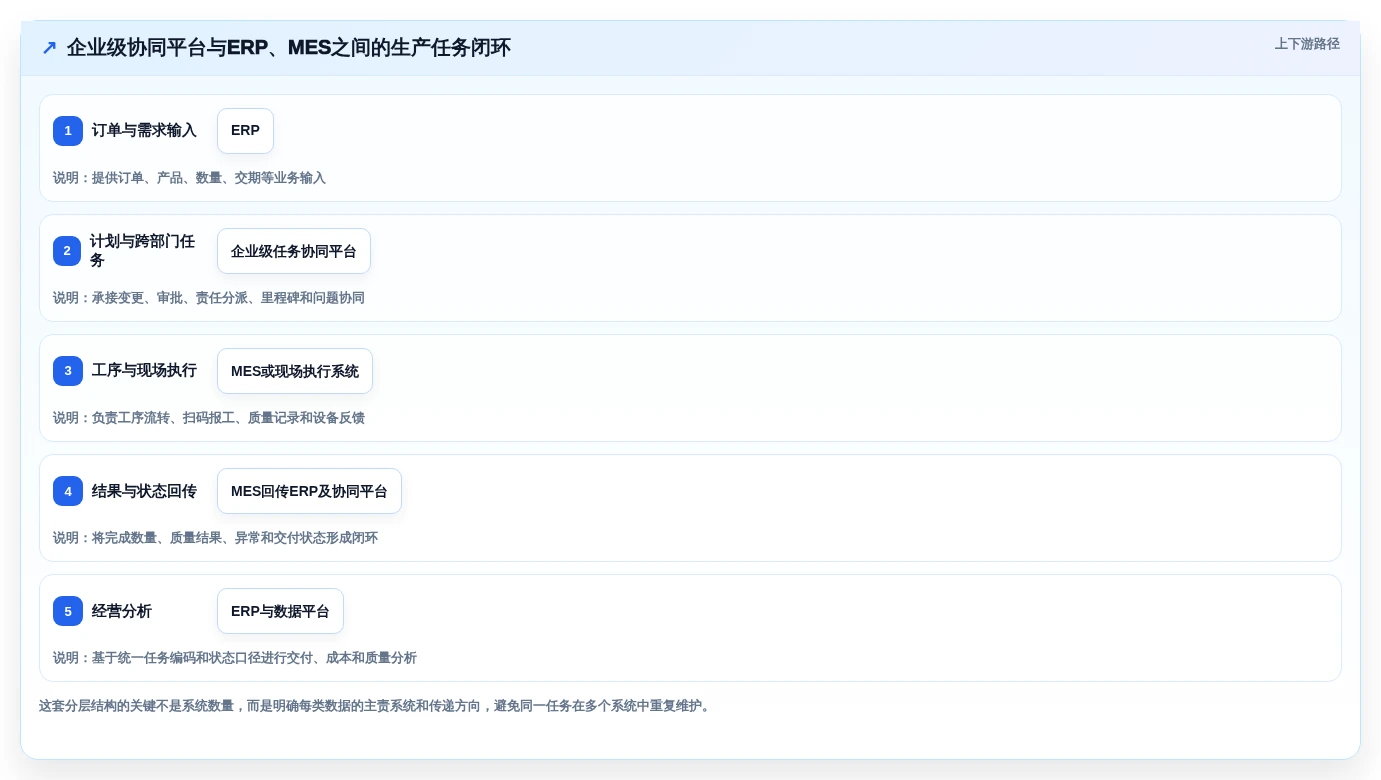Viewport: 1381px width, 780px height.
Task: Click the 结果与状态回传 step title
Action: [144, 491]
